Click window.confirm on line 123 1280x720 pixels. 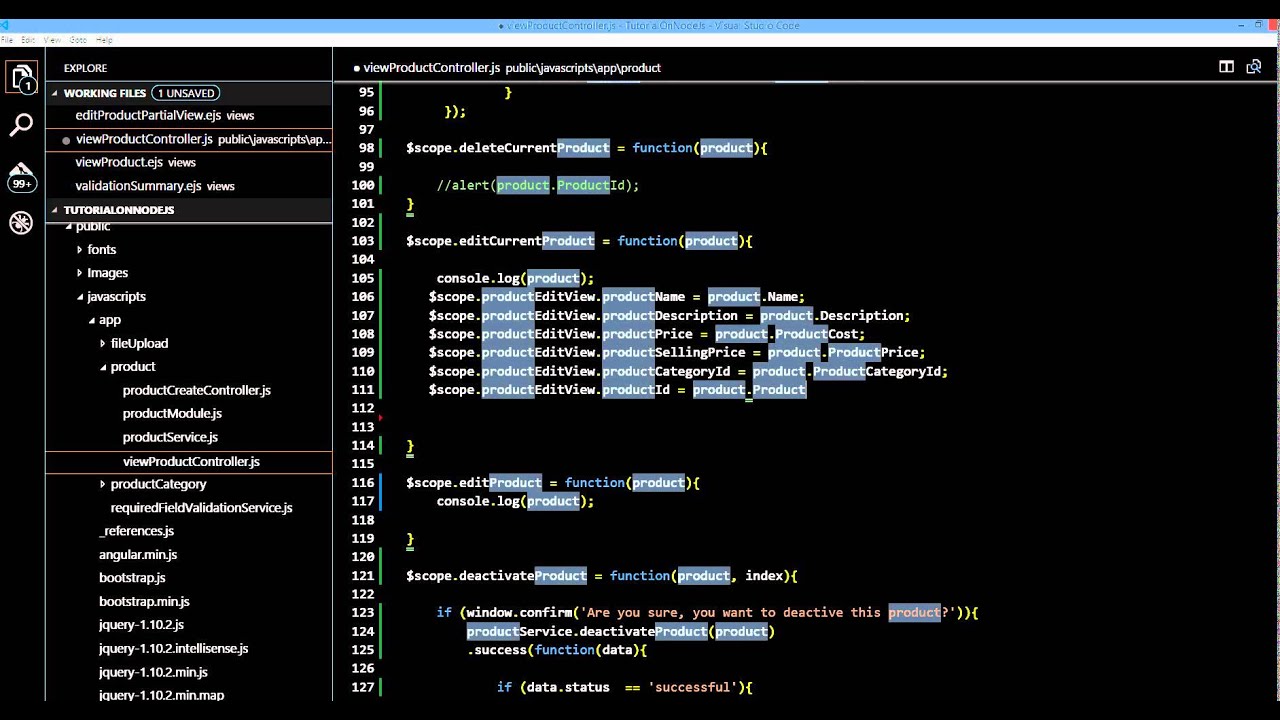[519, 613]
